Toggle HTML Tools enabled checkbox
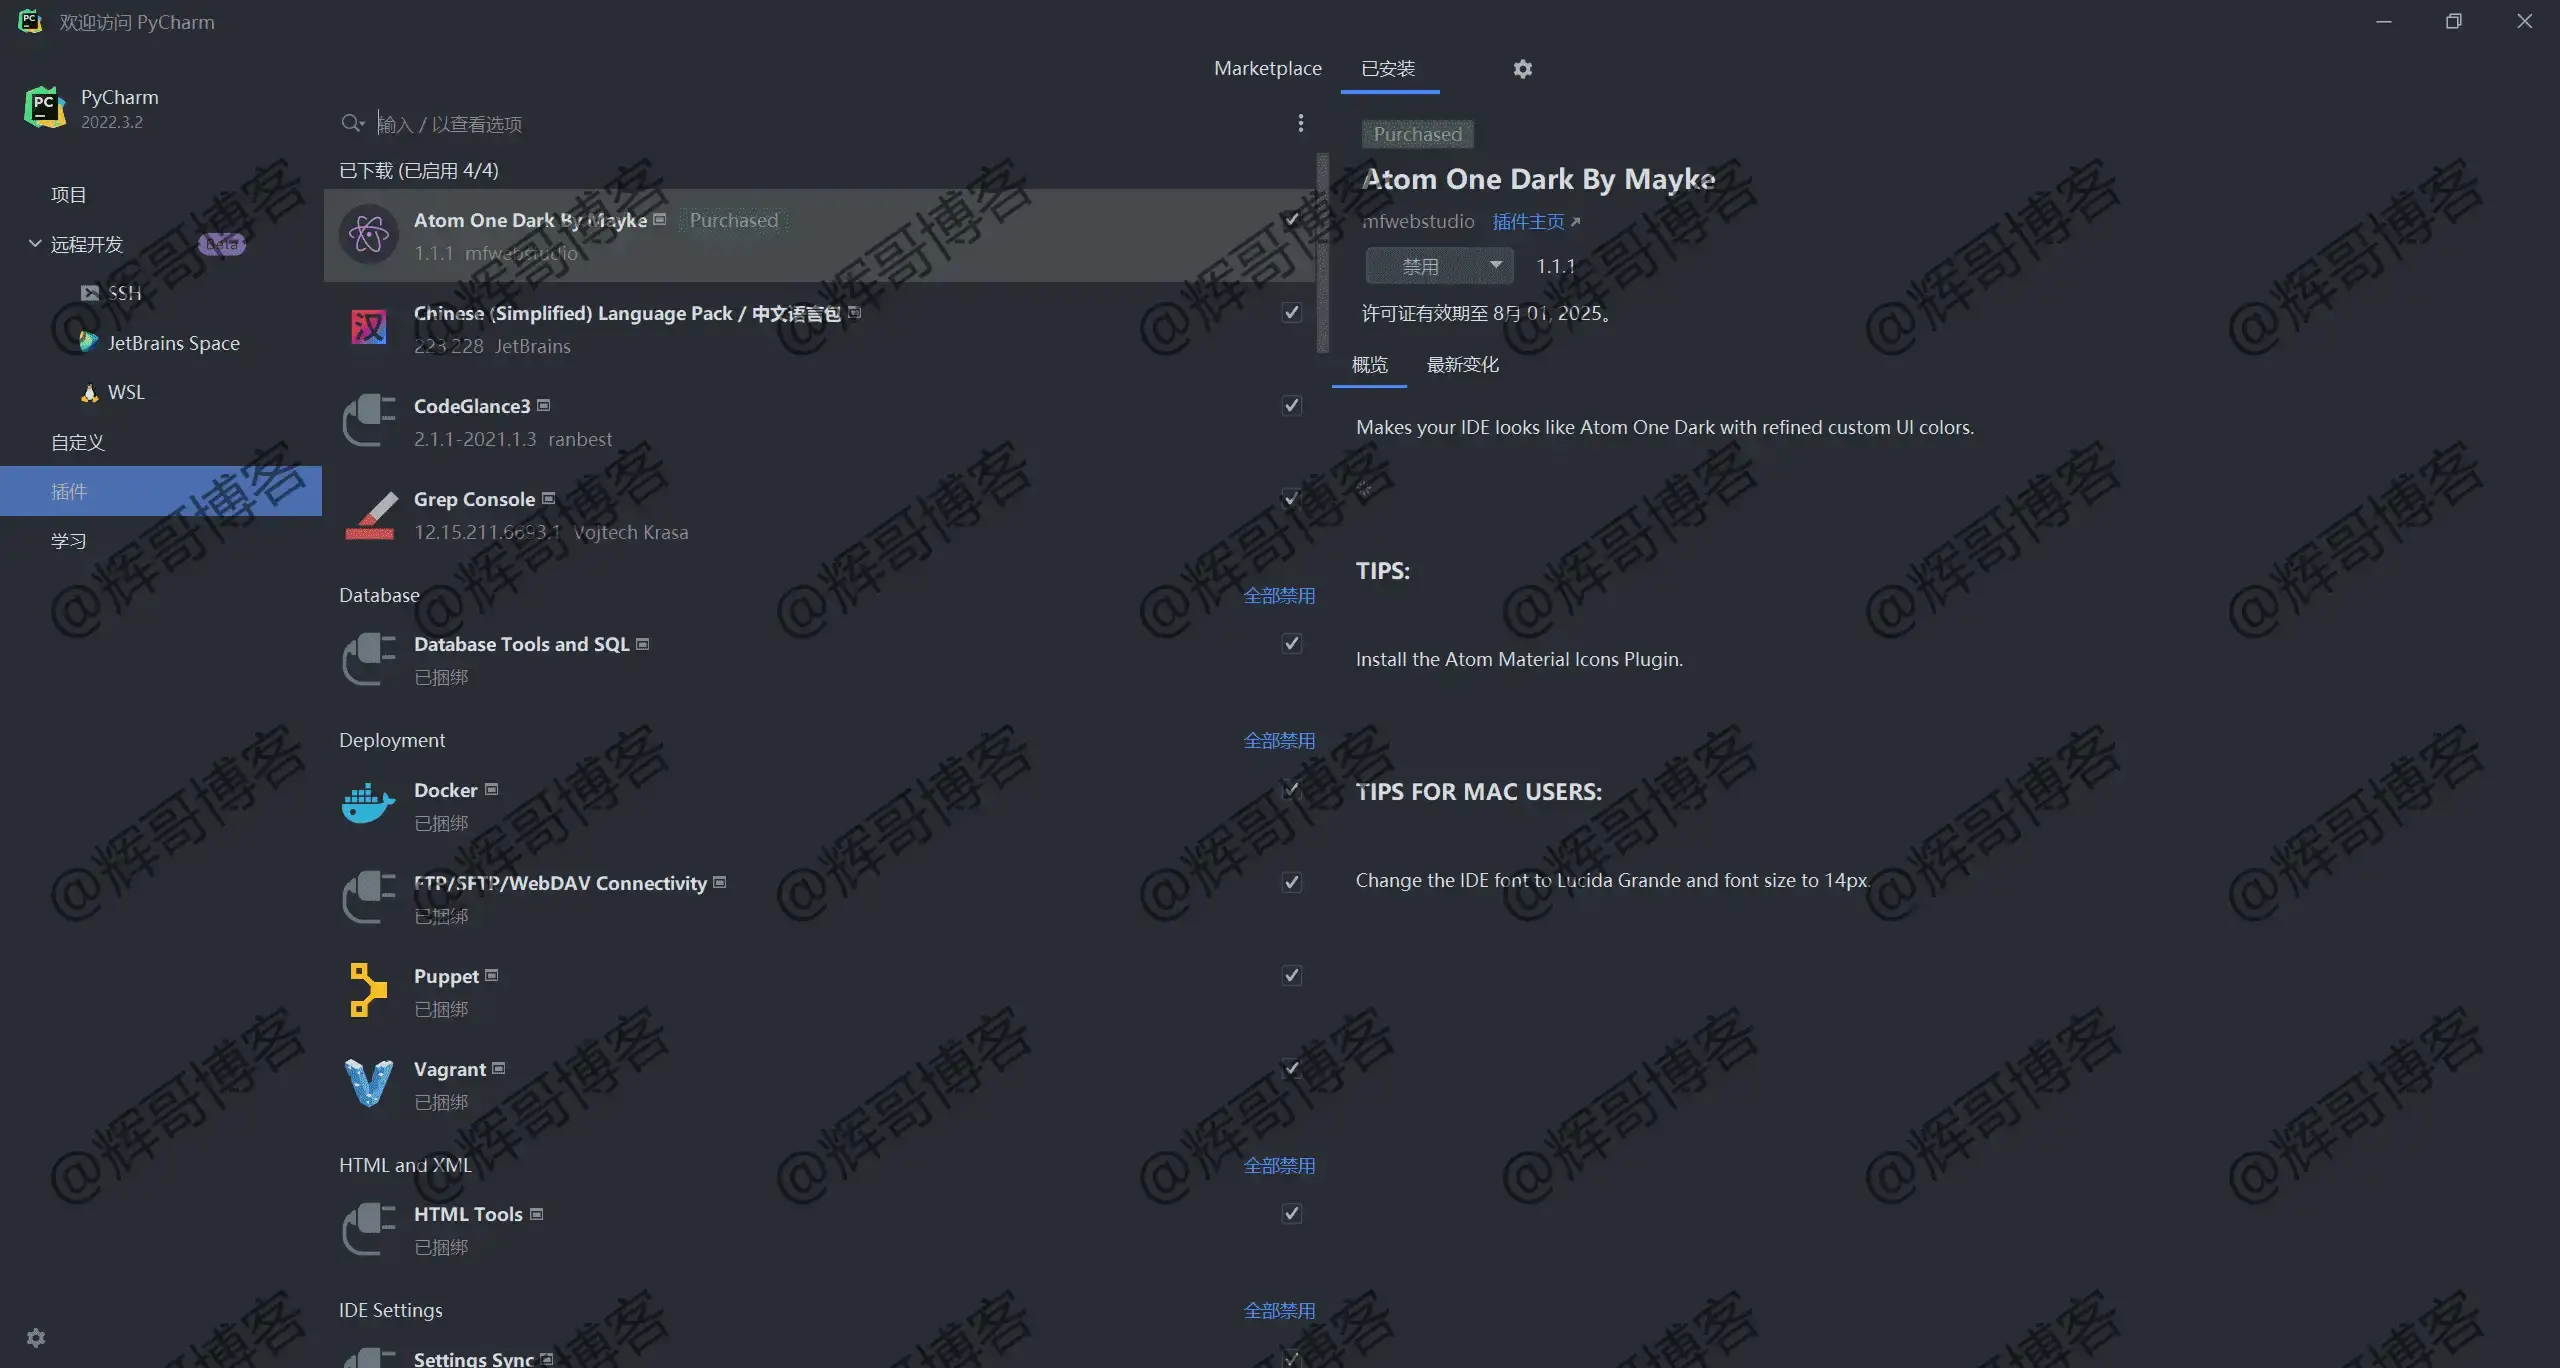 1290,1212
